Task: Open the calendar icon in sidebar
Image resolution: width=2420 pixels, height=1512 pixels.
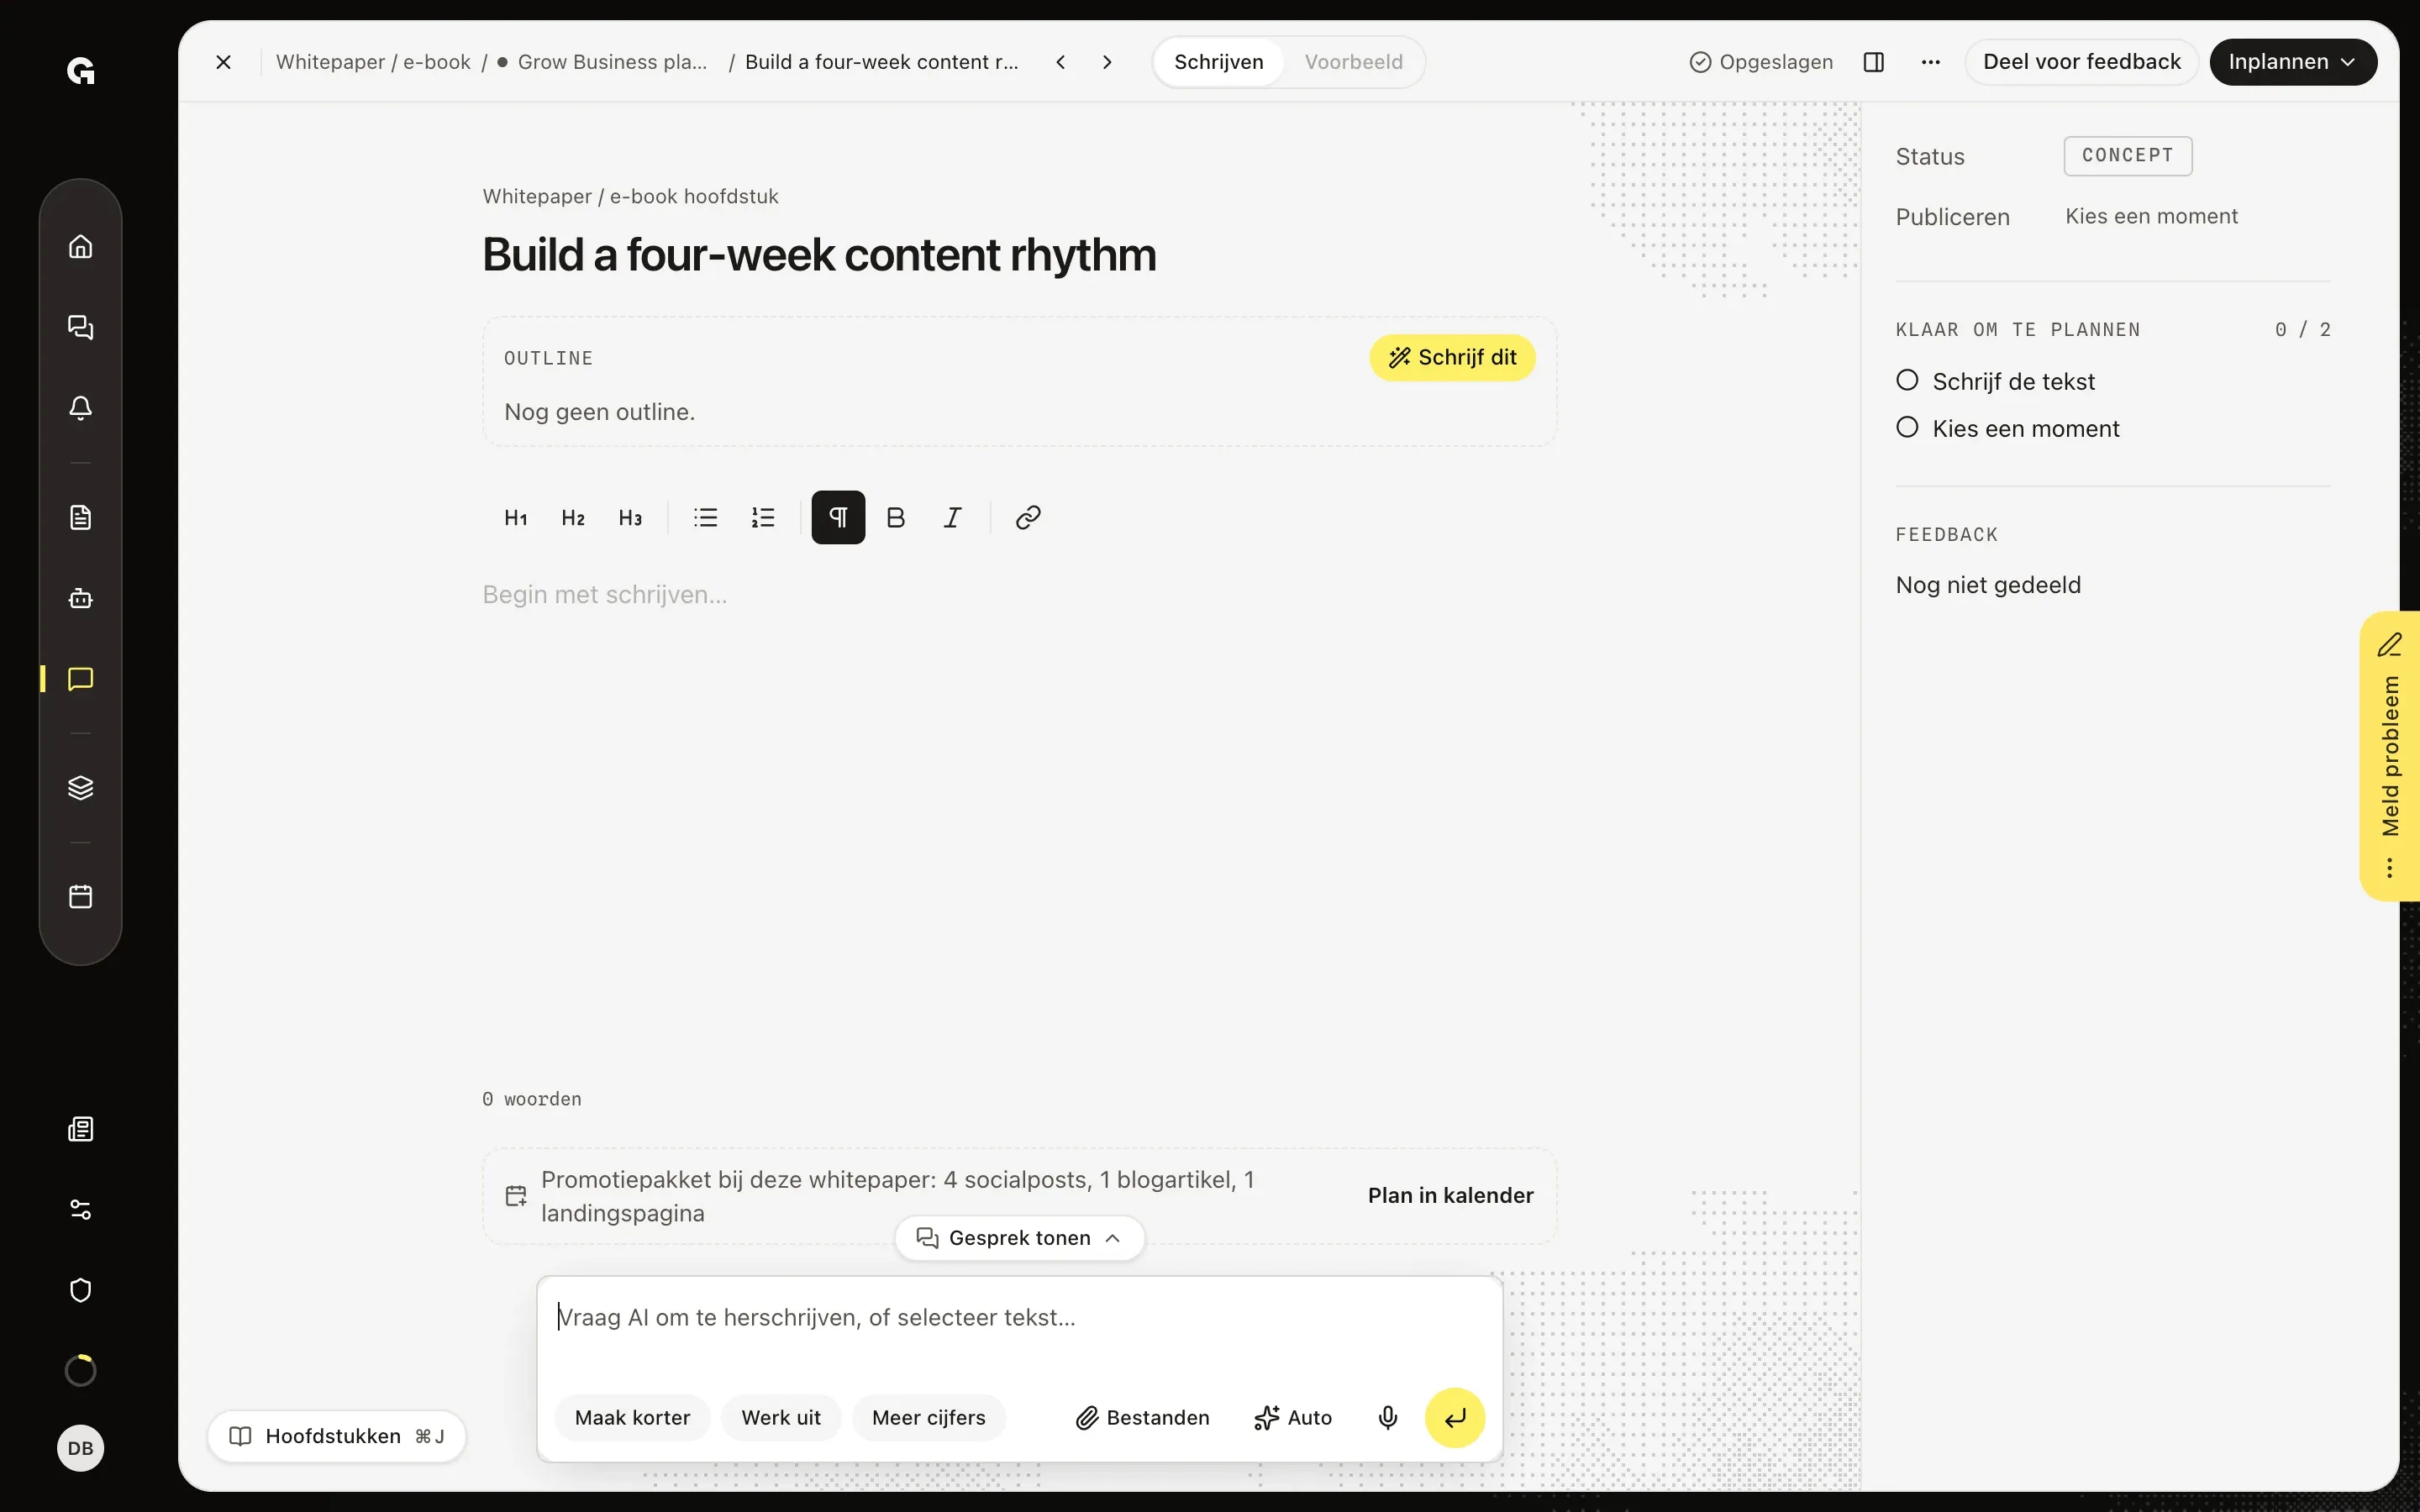Action: click(x=80, y=896)
